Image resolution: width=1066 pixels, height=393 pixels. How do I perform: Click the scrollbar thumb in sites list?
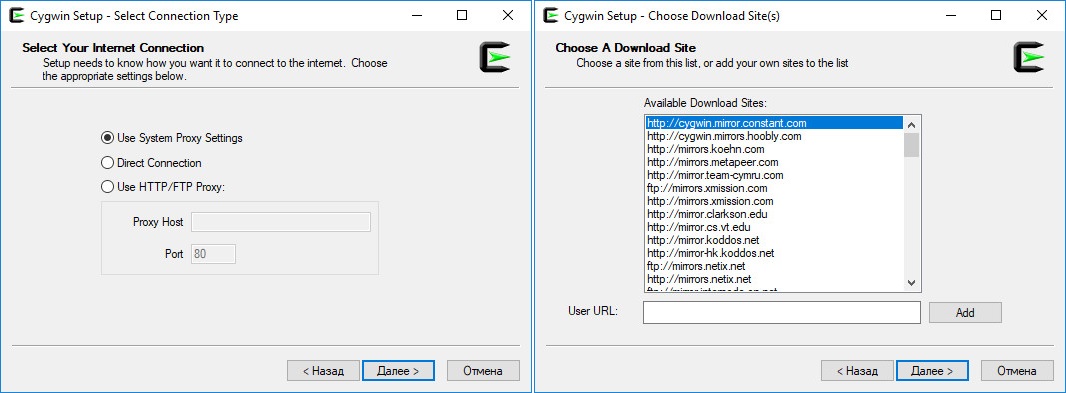(912, 145)
